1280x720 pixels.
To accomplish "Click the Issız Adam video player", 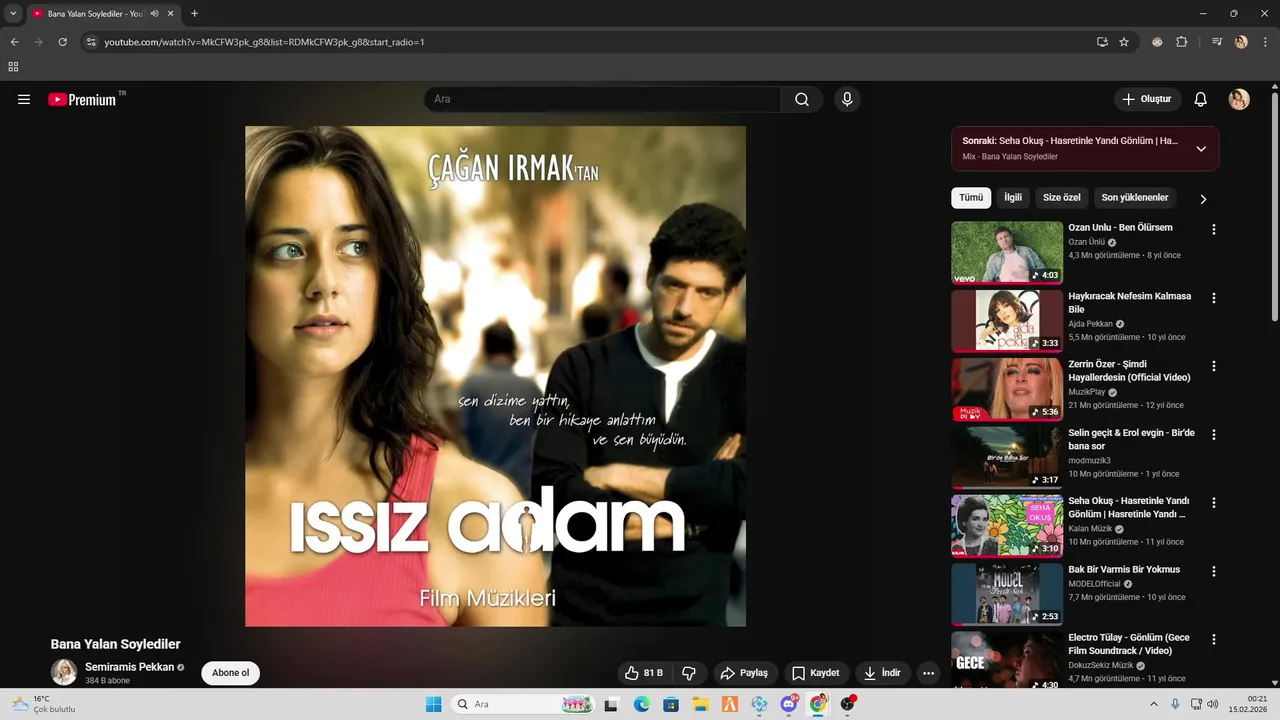I will (495, 376).
